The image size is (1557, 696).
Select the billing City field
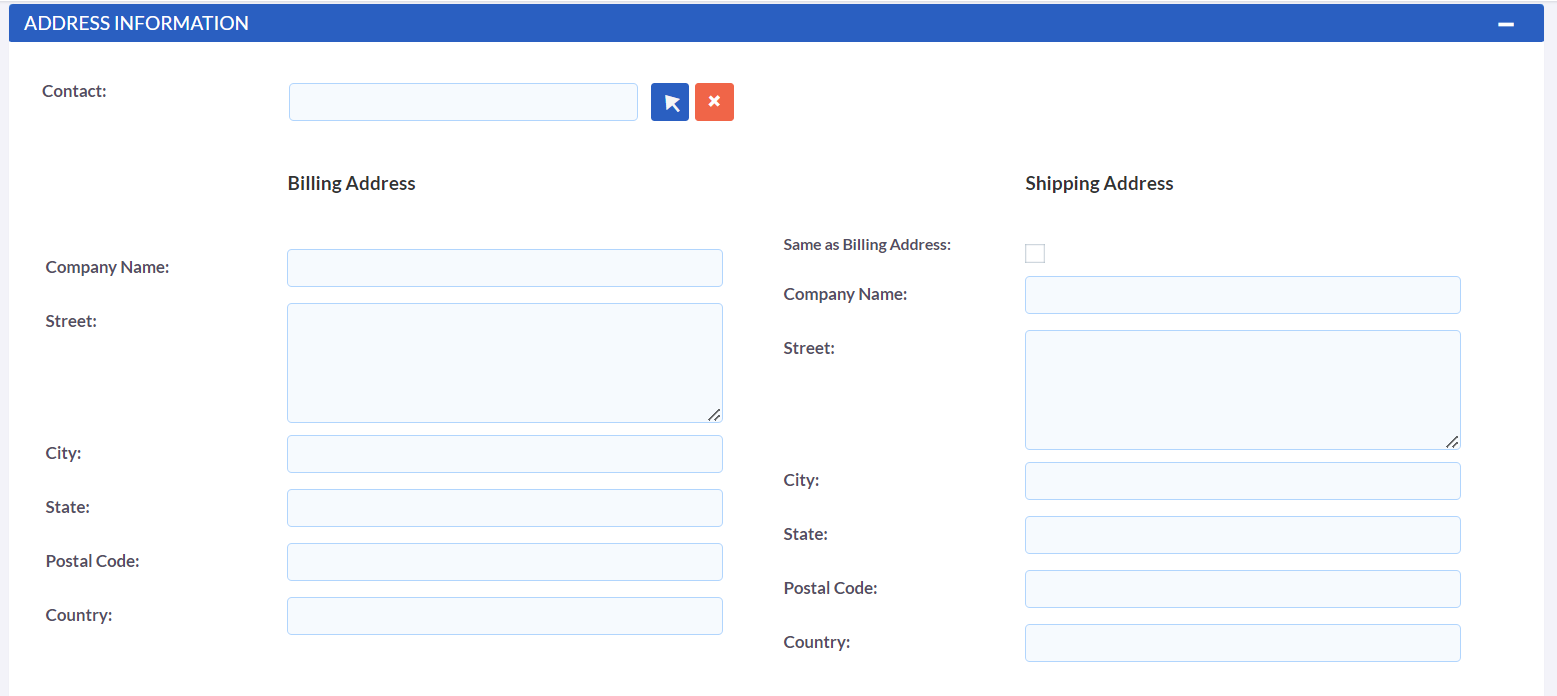(504, 454)
